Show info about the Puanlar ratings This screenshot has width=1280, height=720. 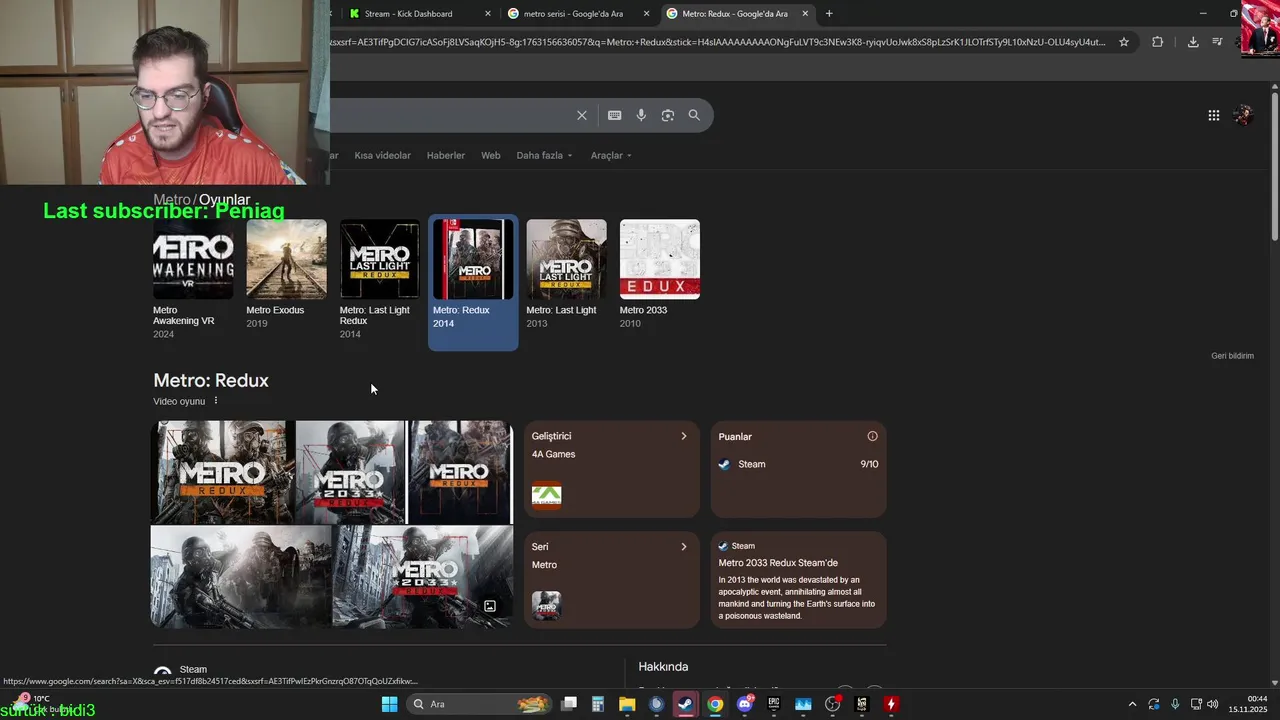pyautogui.click(x=872, y=436)
